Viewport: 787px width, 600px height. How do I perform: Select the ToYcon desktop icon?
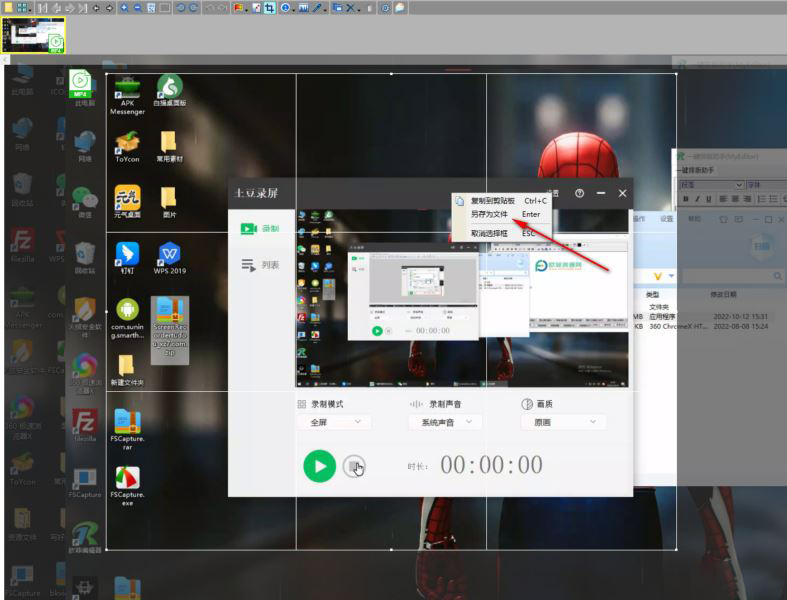[x=127, y=147]
